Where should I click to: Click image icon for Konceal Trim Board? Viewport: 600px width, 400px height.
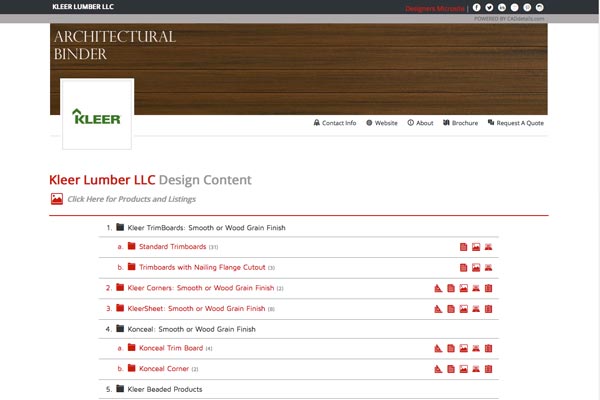click(463, 349)
